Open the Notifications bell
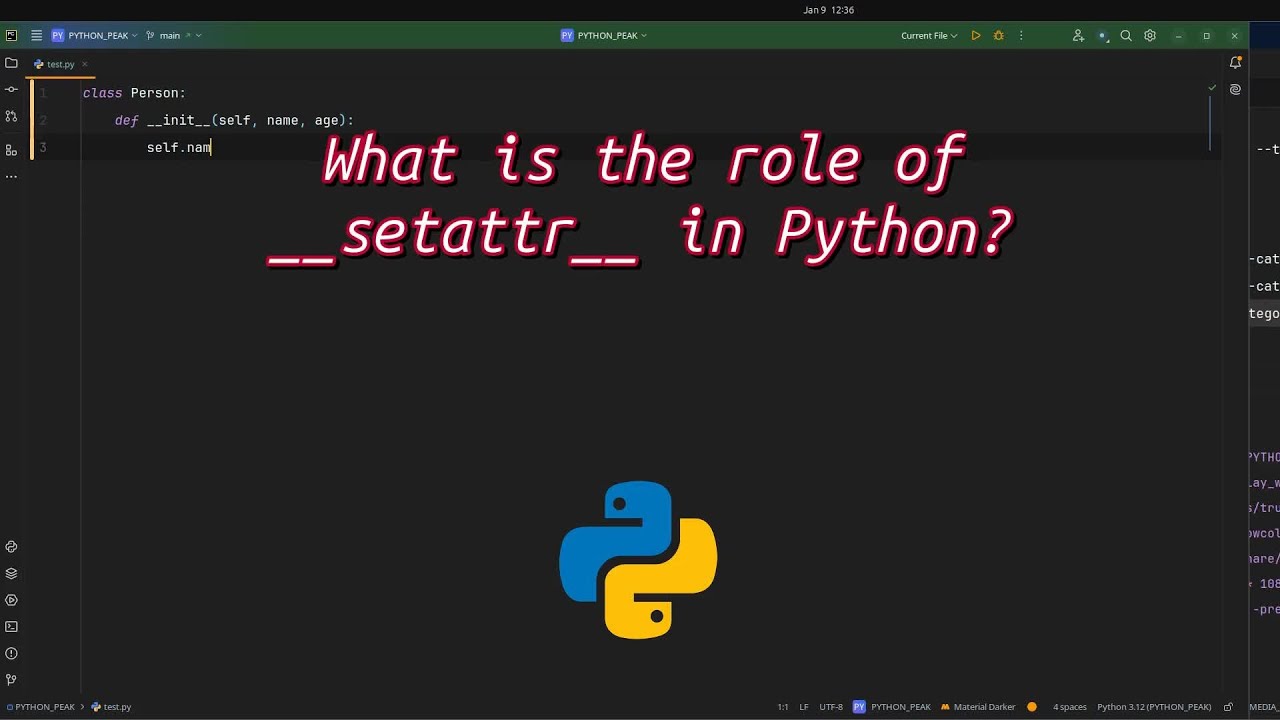Image resolution: width=1280 pixels, height=720 pixels. point(1235,62)
